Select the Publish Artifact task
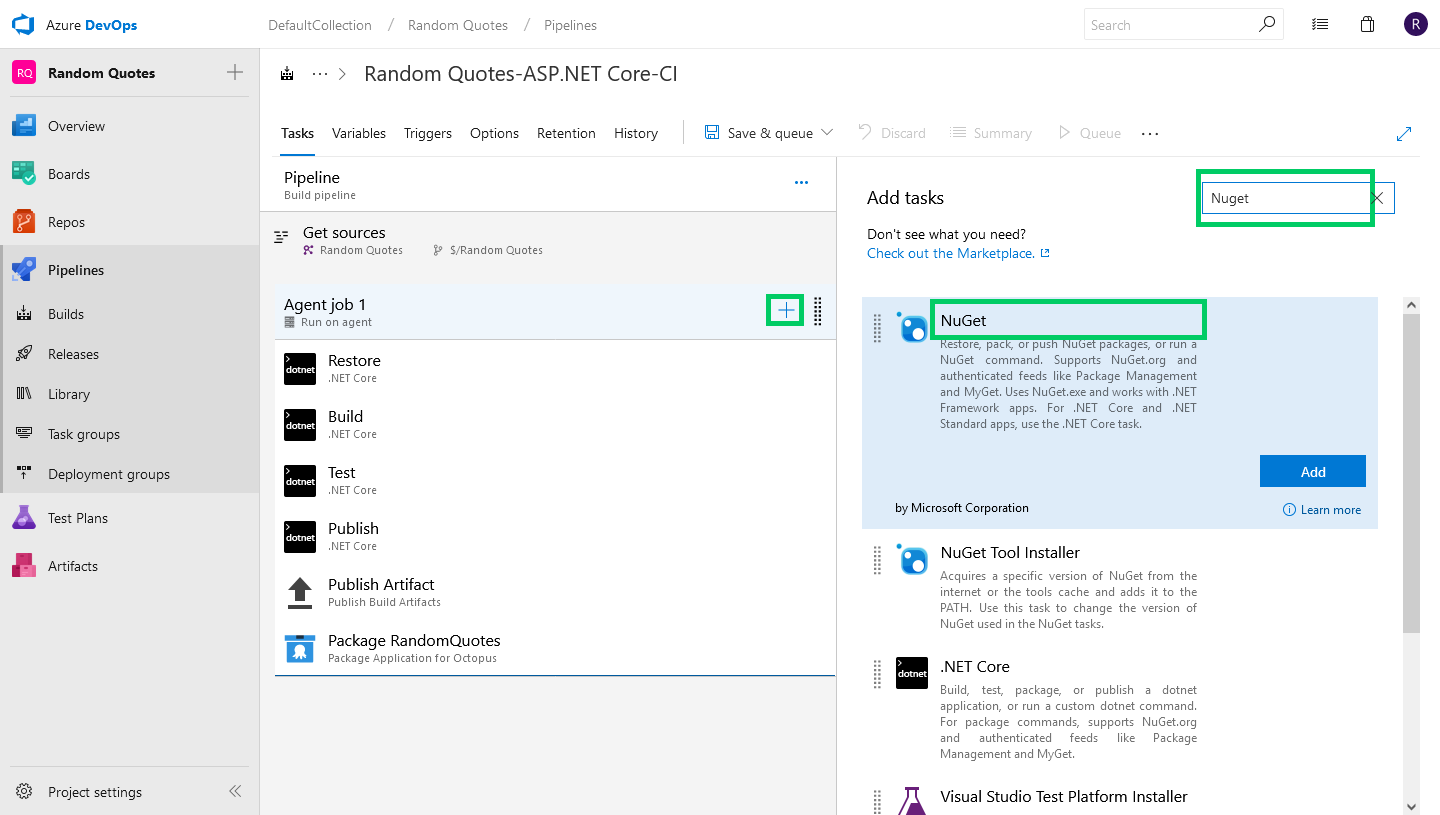The width and height of the screenshot is (1440, 815). pos(555,592)
